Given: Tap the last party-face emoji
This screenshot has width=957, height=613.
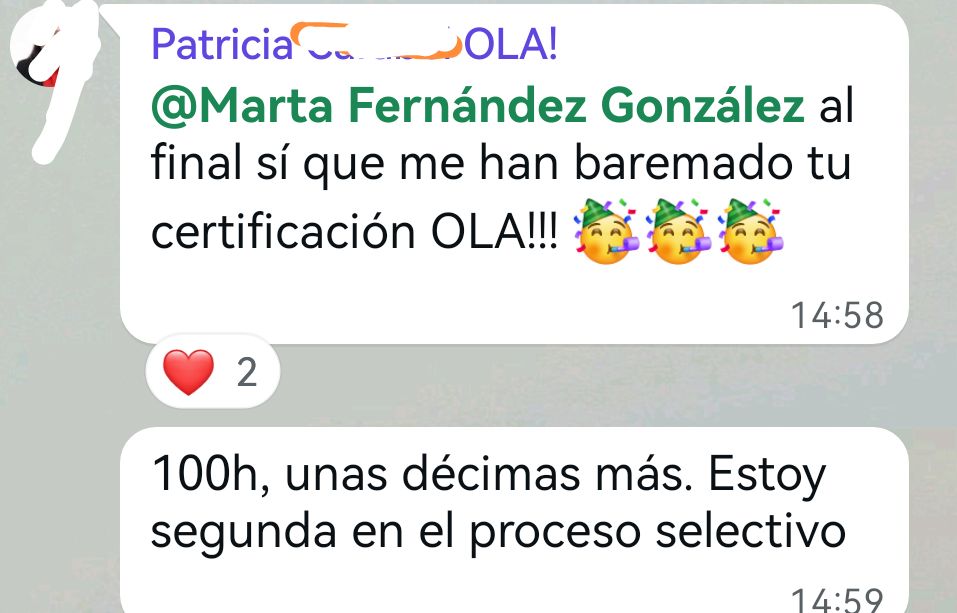Looking at the screenshot, I should [751, 231].
